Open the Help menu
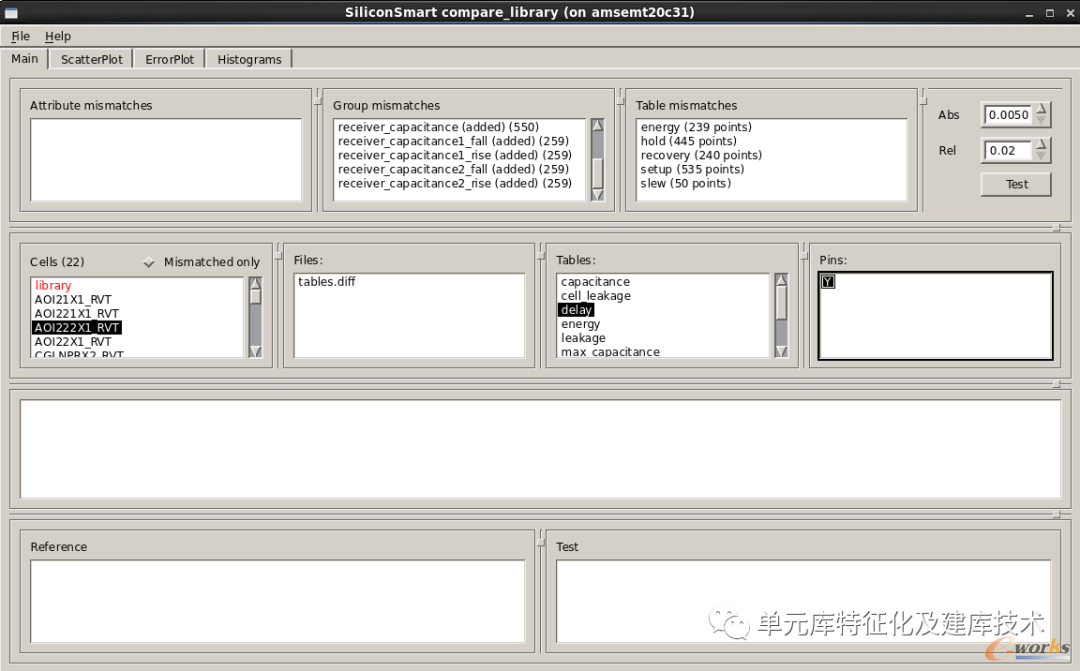Viewport: 1080px width, 671px height. coord(58,37)
